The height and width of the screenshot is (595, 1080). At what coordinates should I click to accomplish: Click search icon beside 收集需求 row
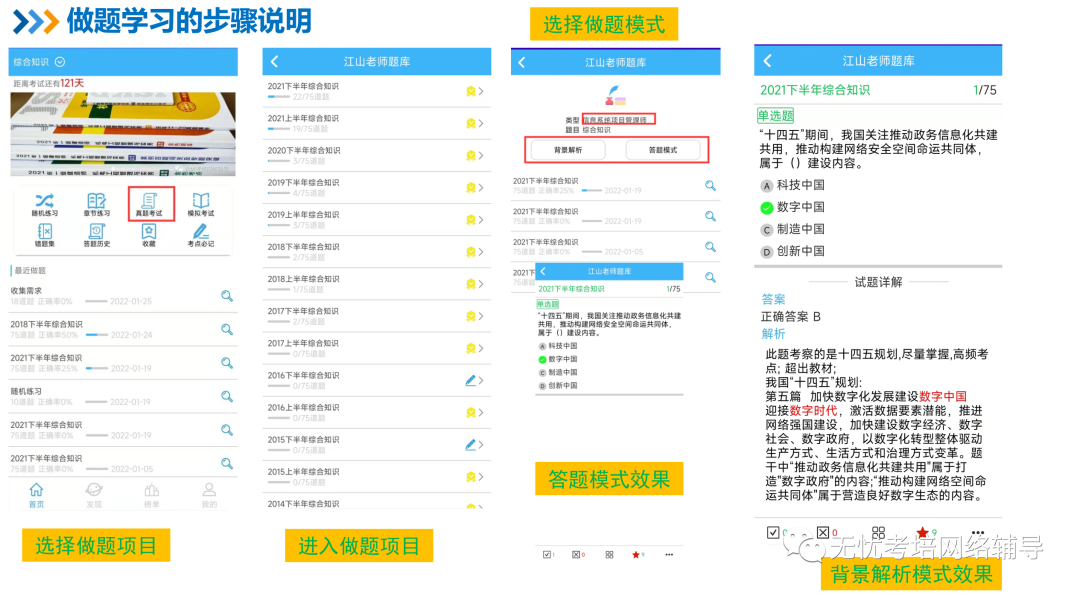(x=227, y=296)
